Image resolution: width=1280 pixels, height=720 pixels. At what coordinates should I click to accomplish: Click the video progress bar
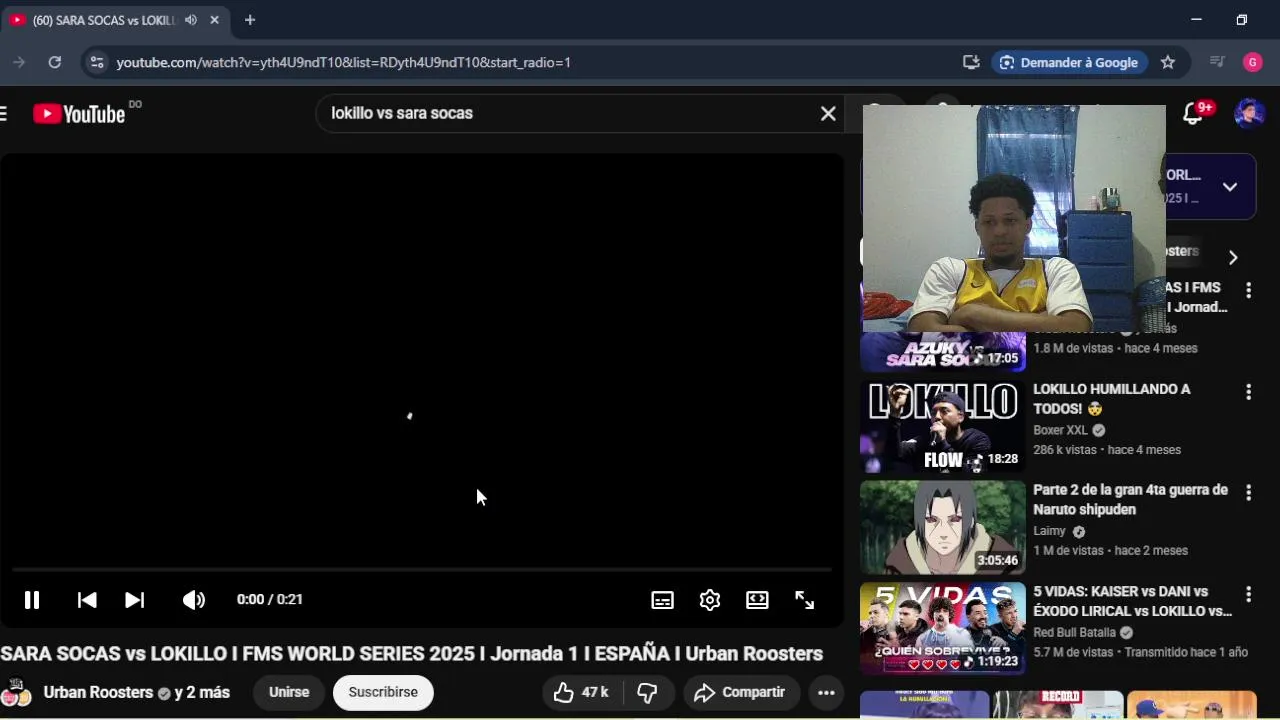[422, 569]
